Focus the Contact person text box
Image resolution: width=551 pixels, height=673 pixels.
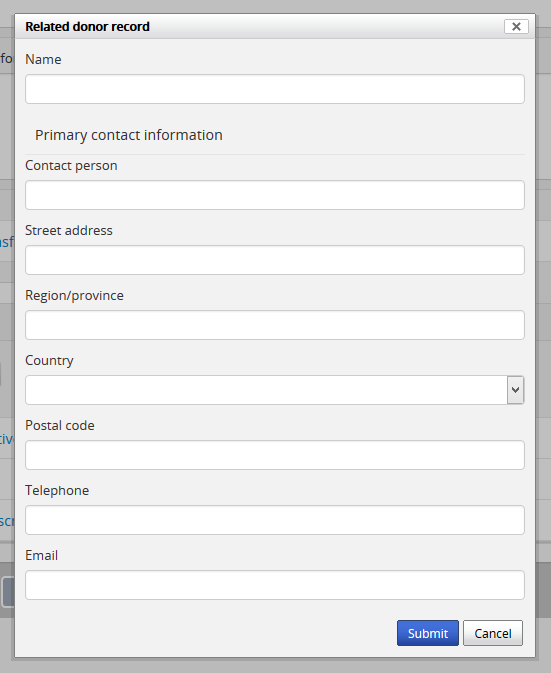click(x=275, y=195)
